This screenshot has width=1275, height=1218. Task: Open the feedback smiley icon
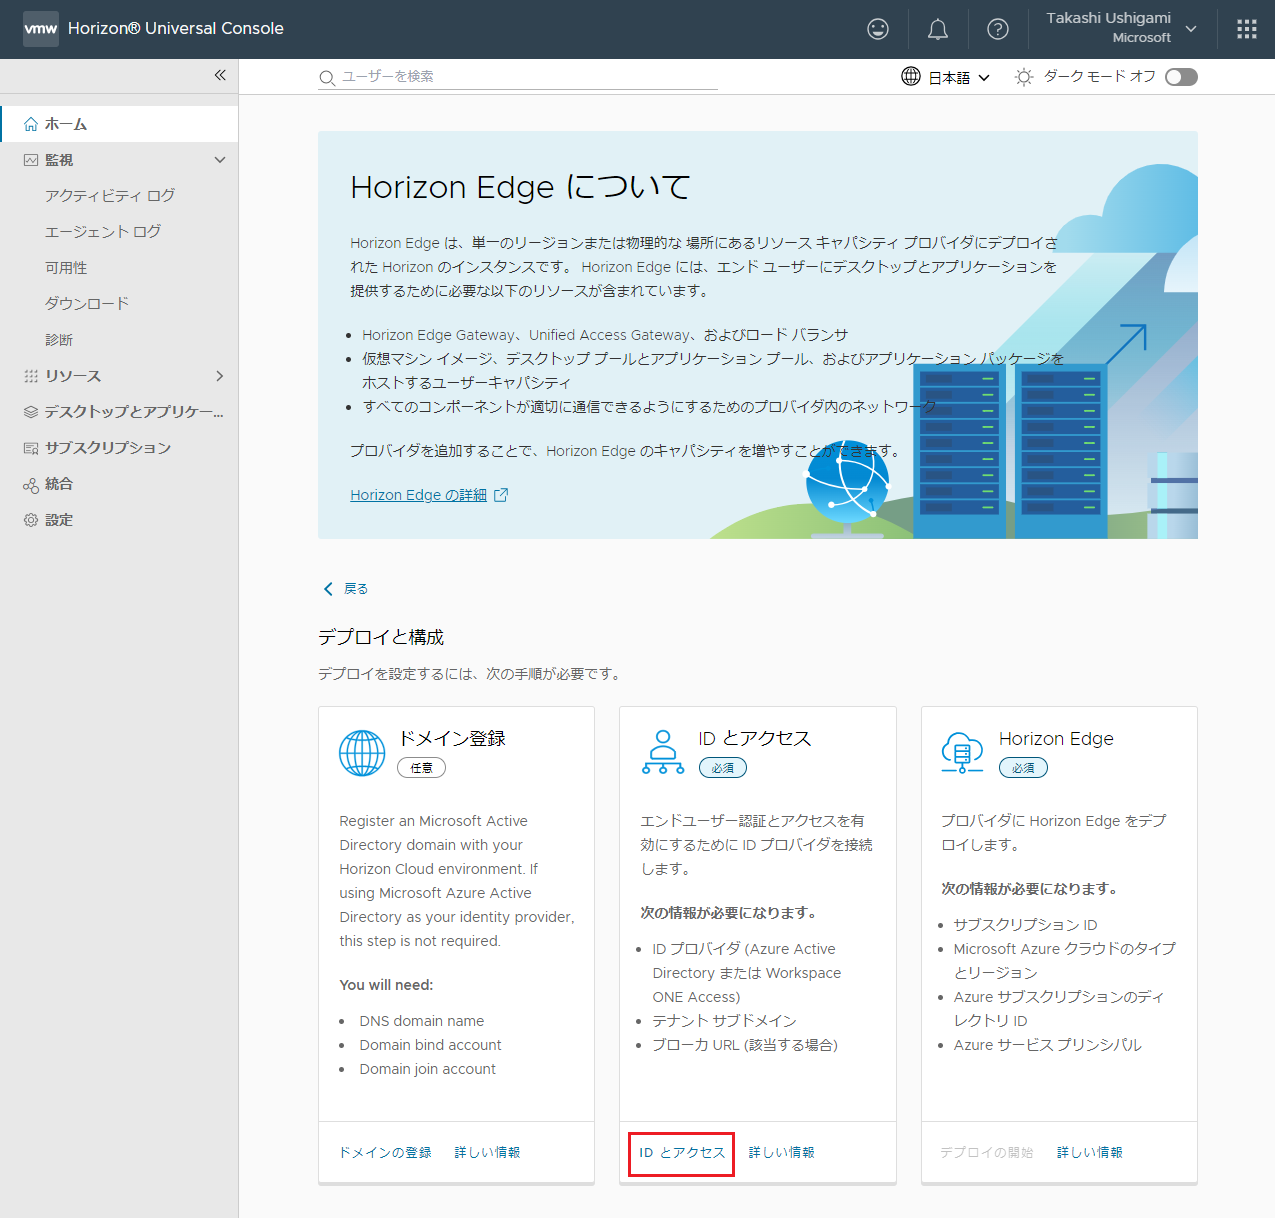[877, 28]
